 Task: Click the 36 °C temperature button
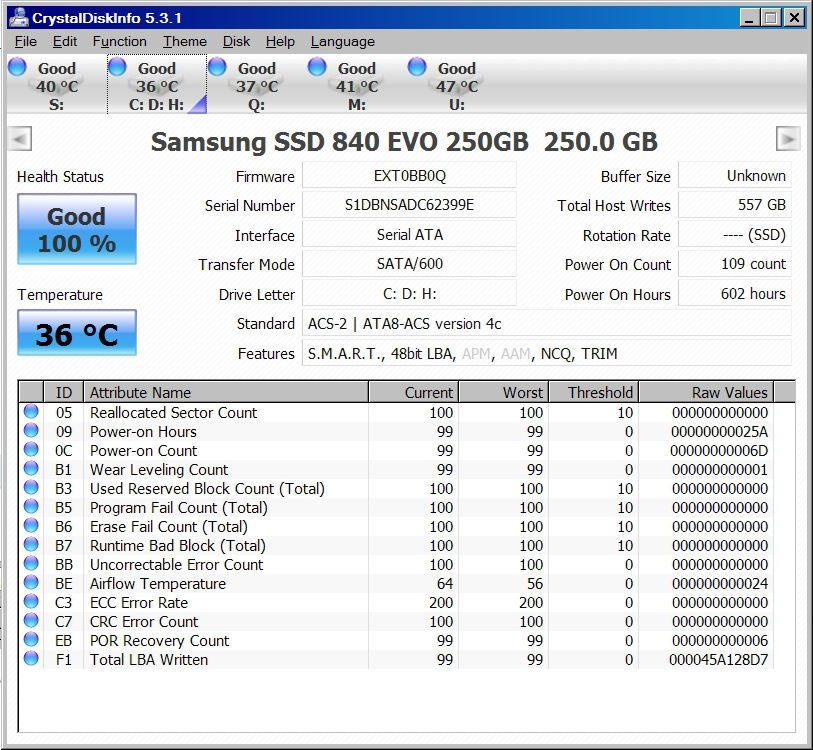tap(77, 333)
